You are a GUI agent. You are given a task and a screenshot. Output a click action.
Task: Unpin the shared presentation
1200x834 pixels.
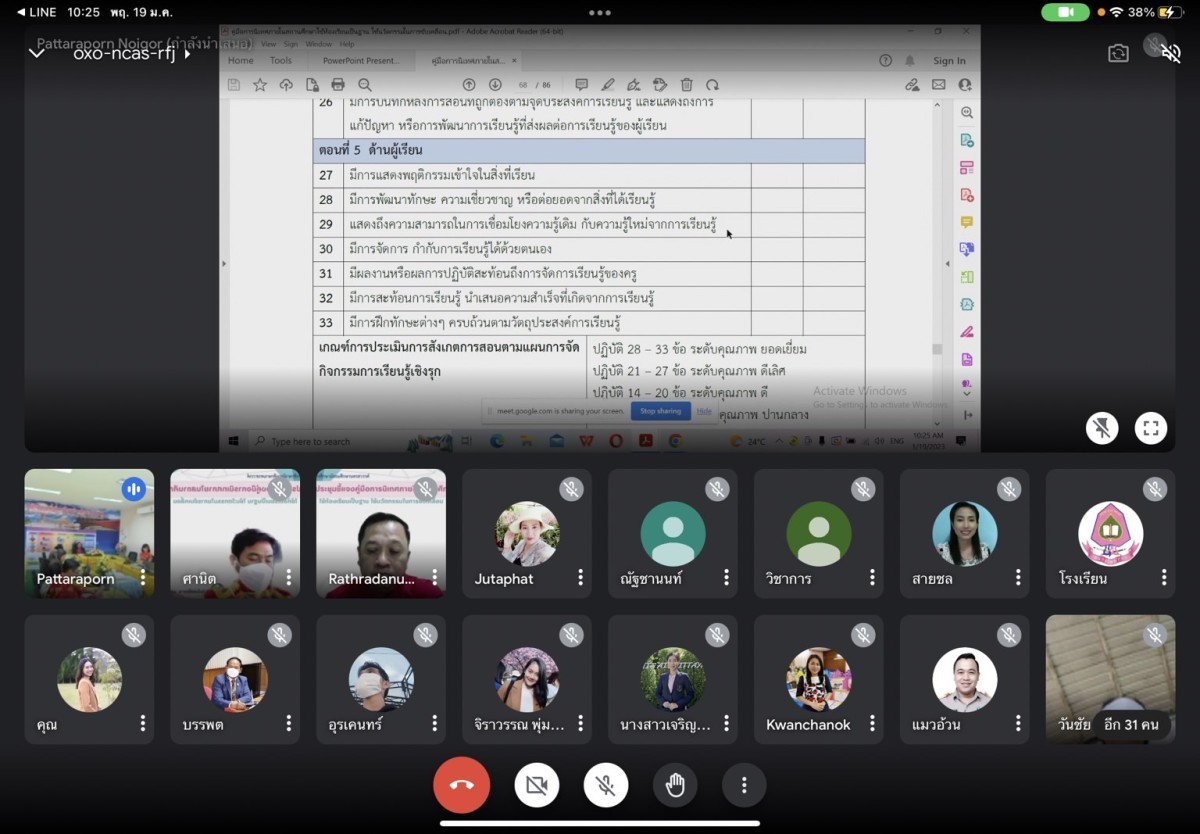coord(1102,429)
